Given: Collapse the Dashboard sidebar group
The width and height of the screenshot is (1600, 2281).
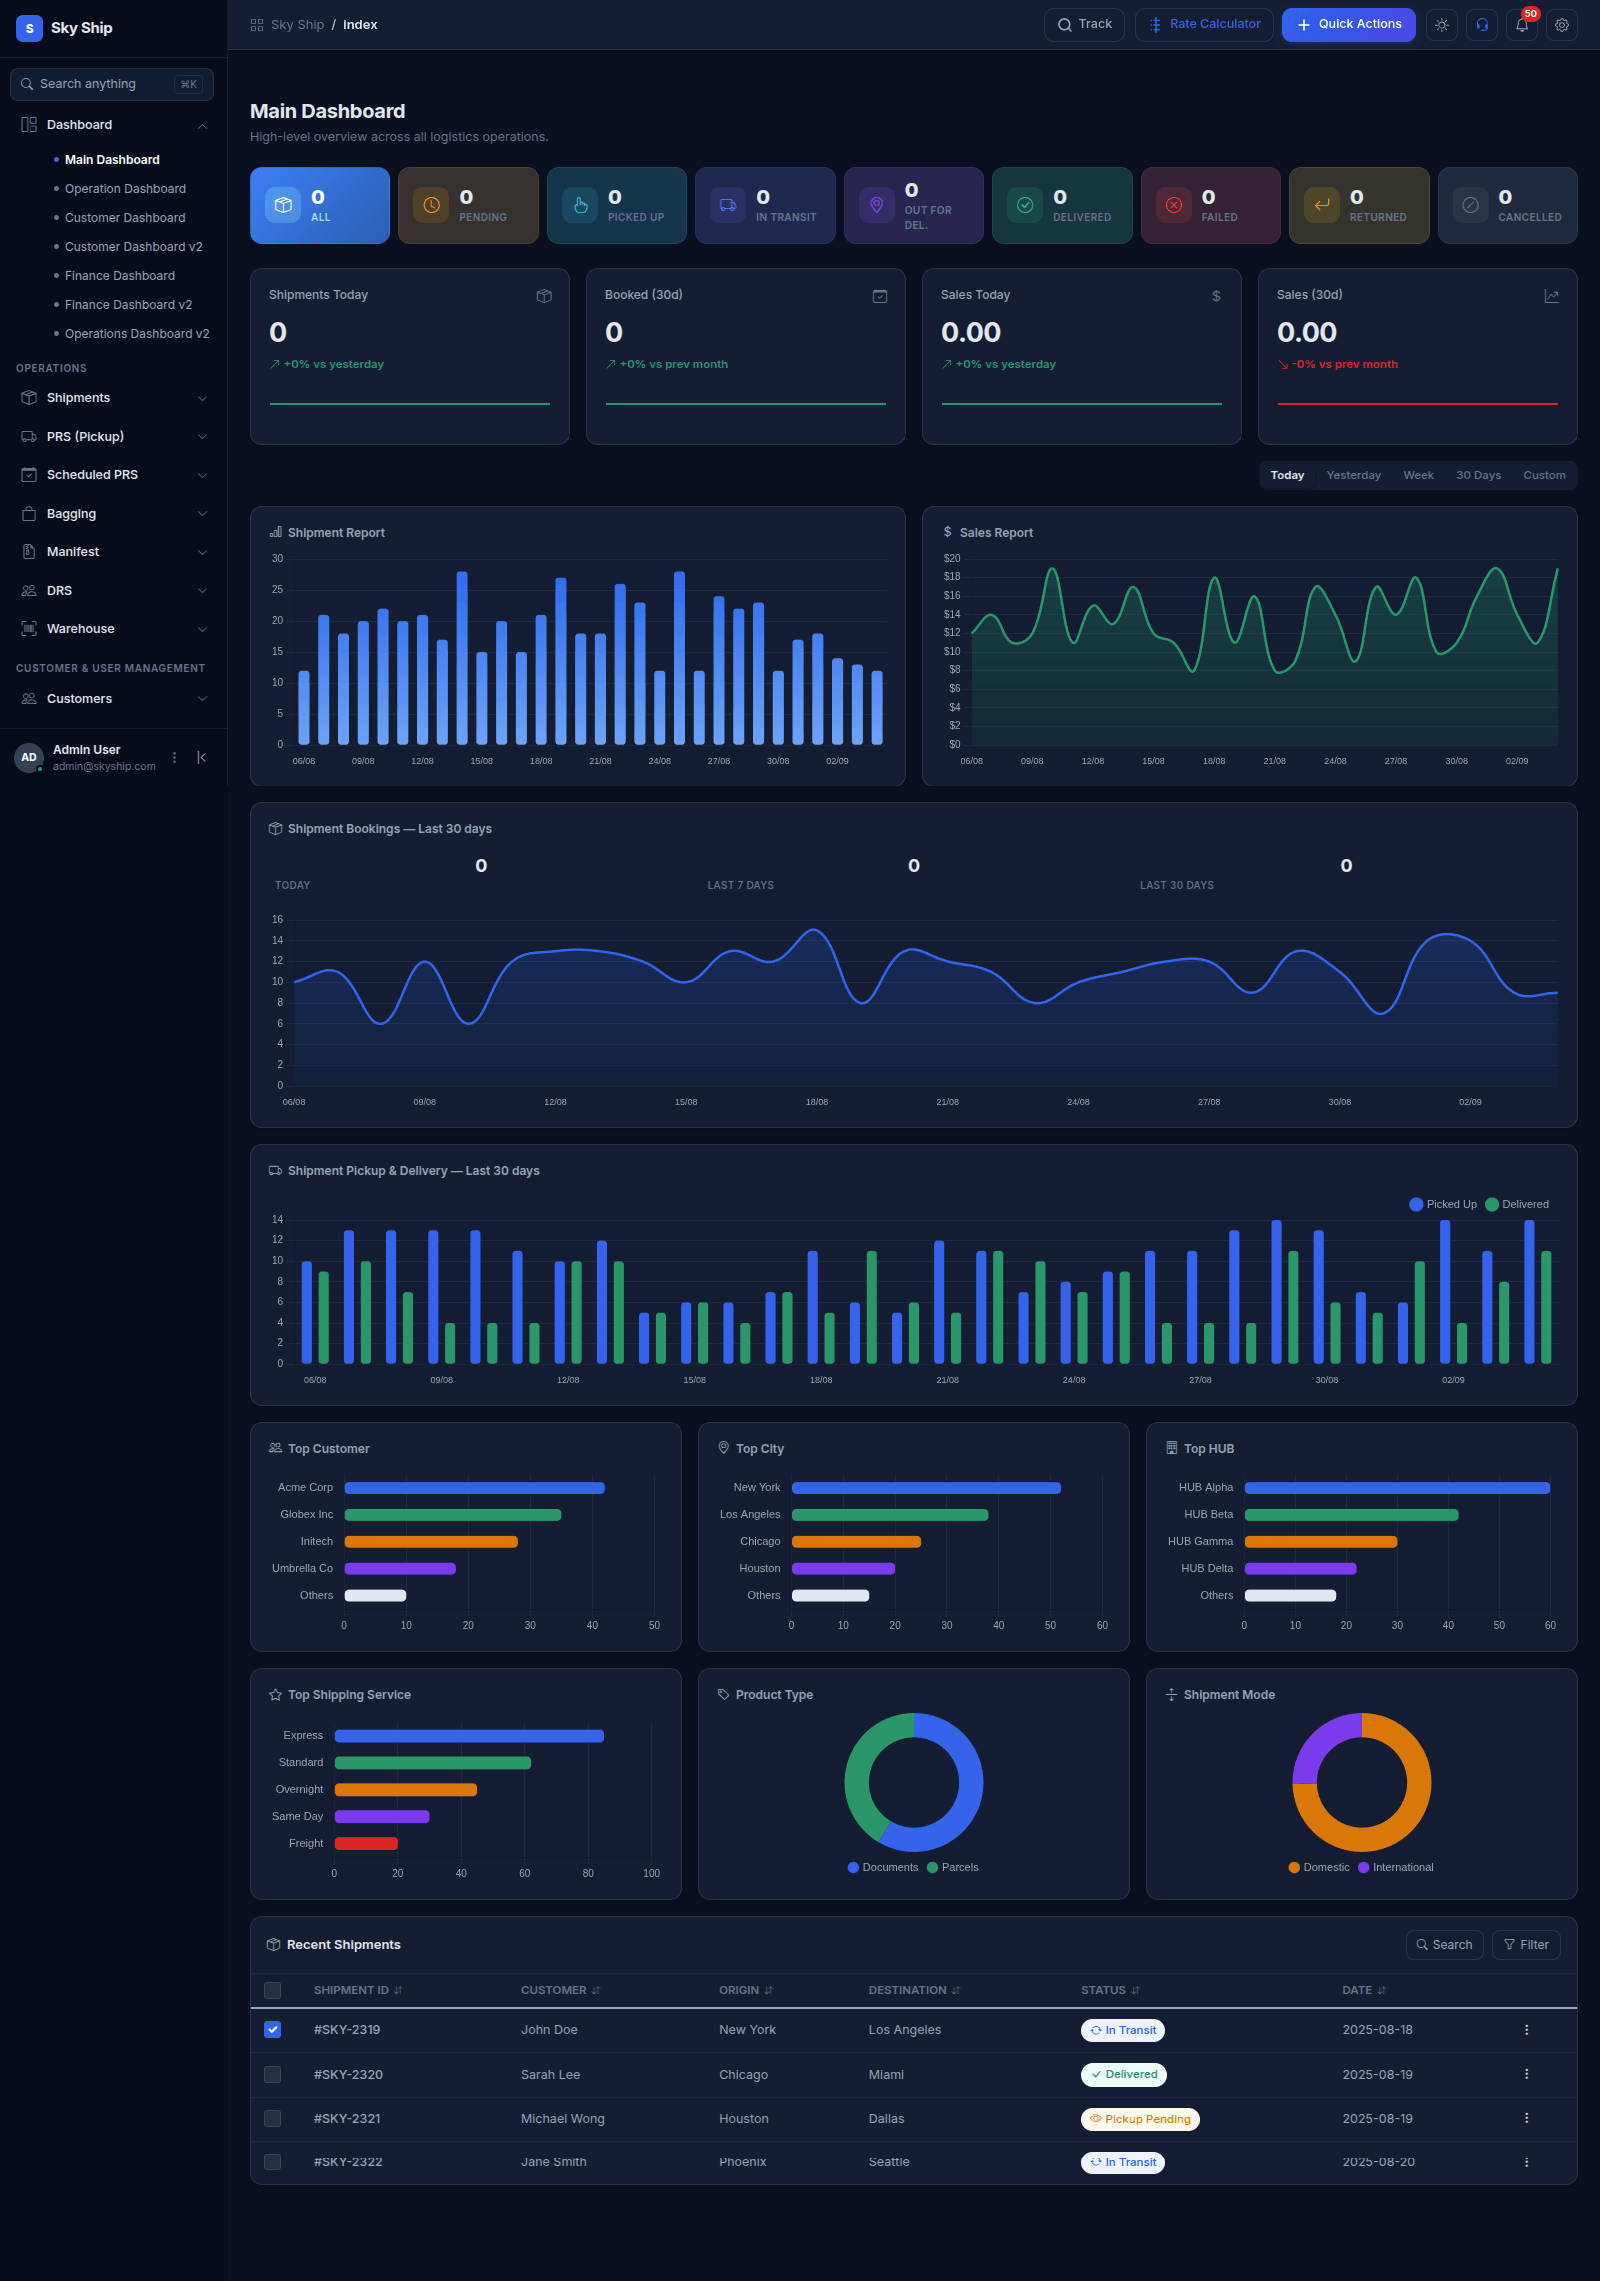Looking at the screenshot, I should pos(114,125).
